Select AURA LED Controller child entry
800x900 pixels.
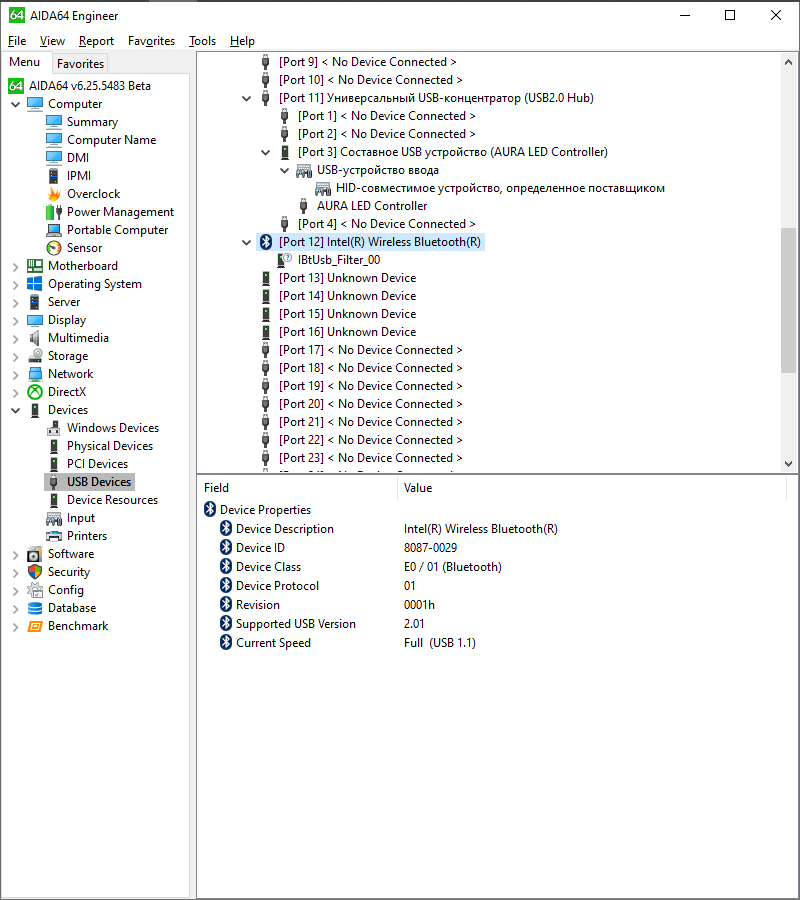pyautogui.click(x=372, y=206)
